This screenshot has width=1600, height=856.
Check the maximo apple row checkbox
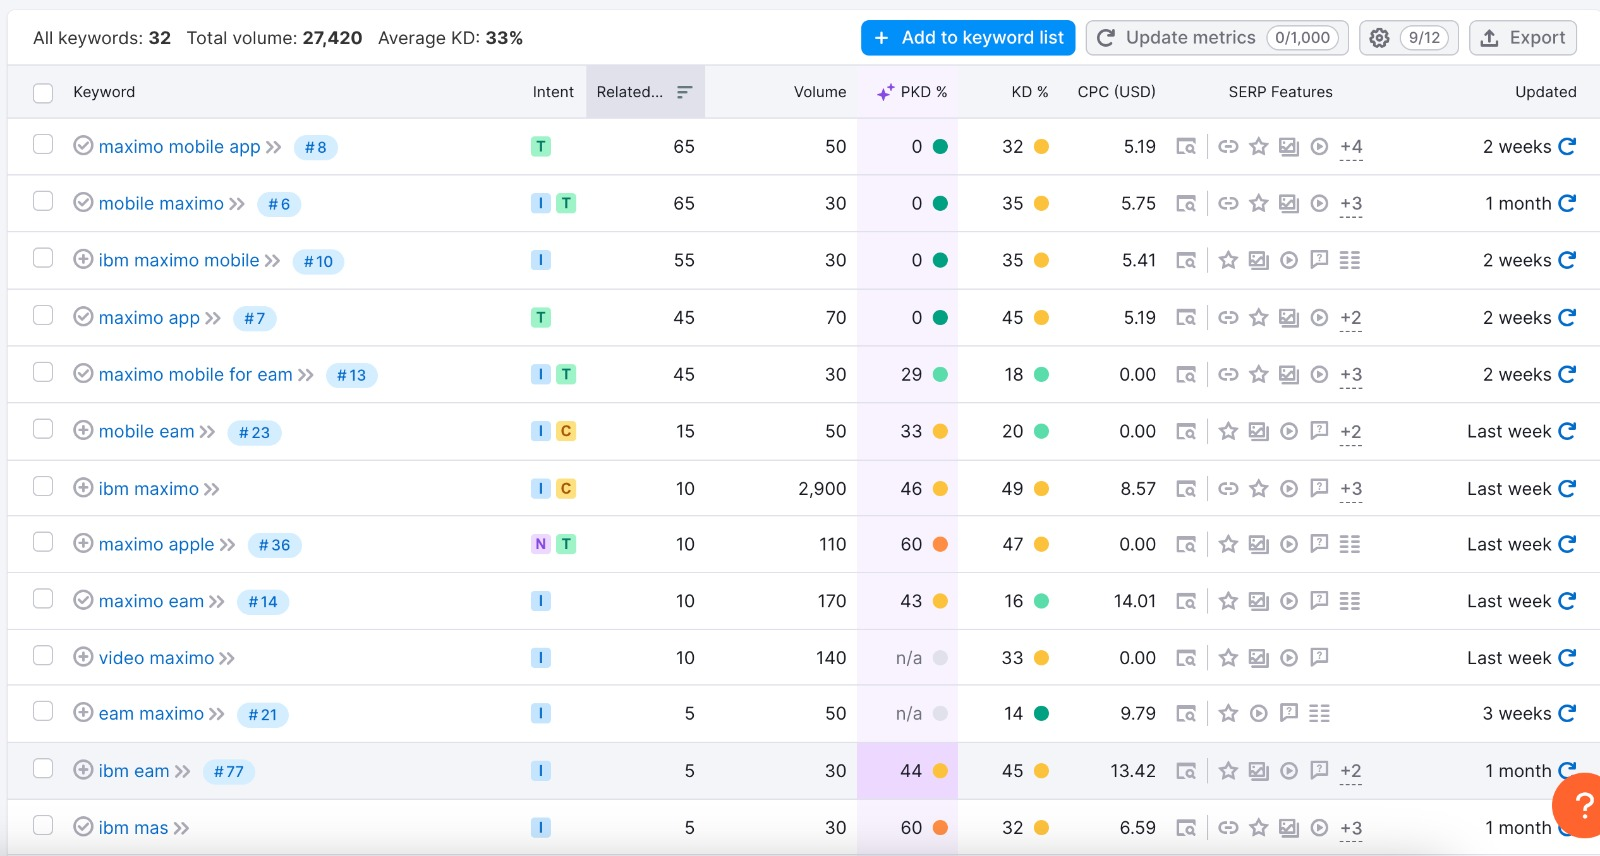pyautogui.click(x=43, y=542)
